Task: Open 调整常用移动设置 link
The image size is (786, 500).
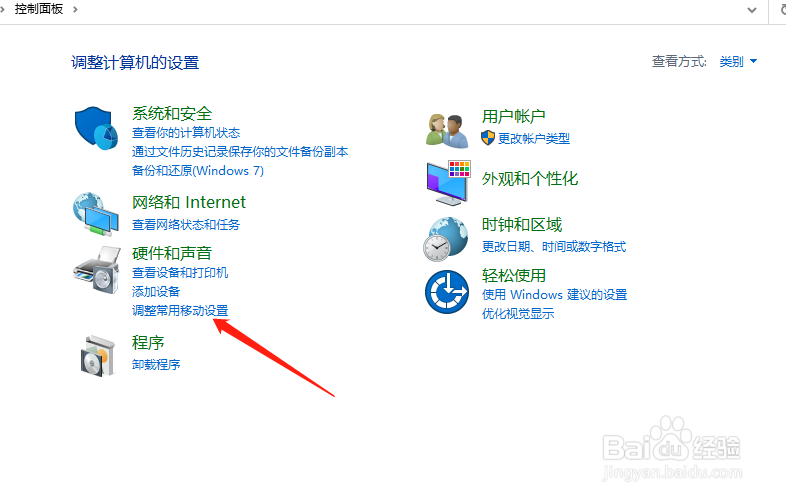Action: [180, 310]
